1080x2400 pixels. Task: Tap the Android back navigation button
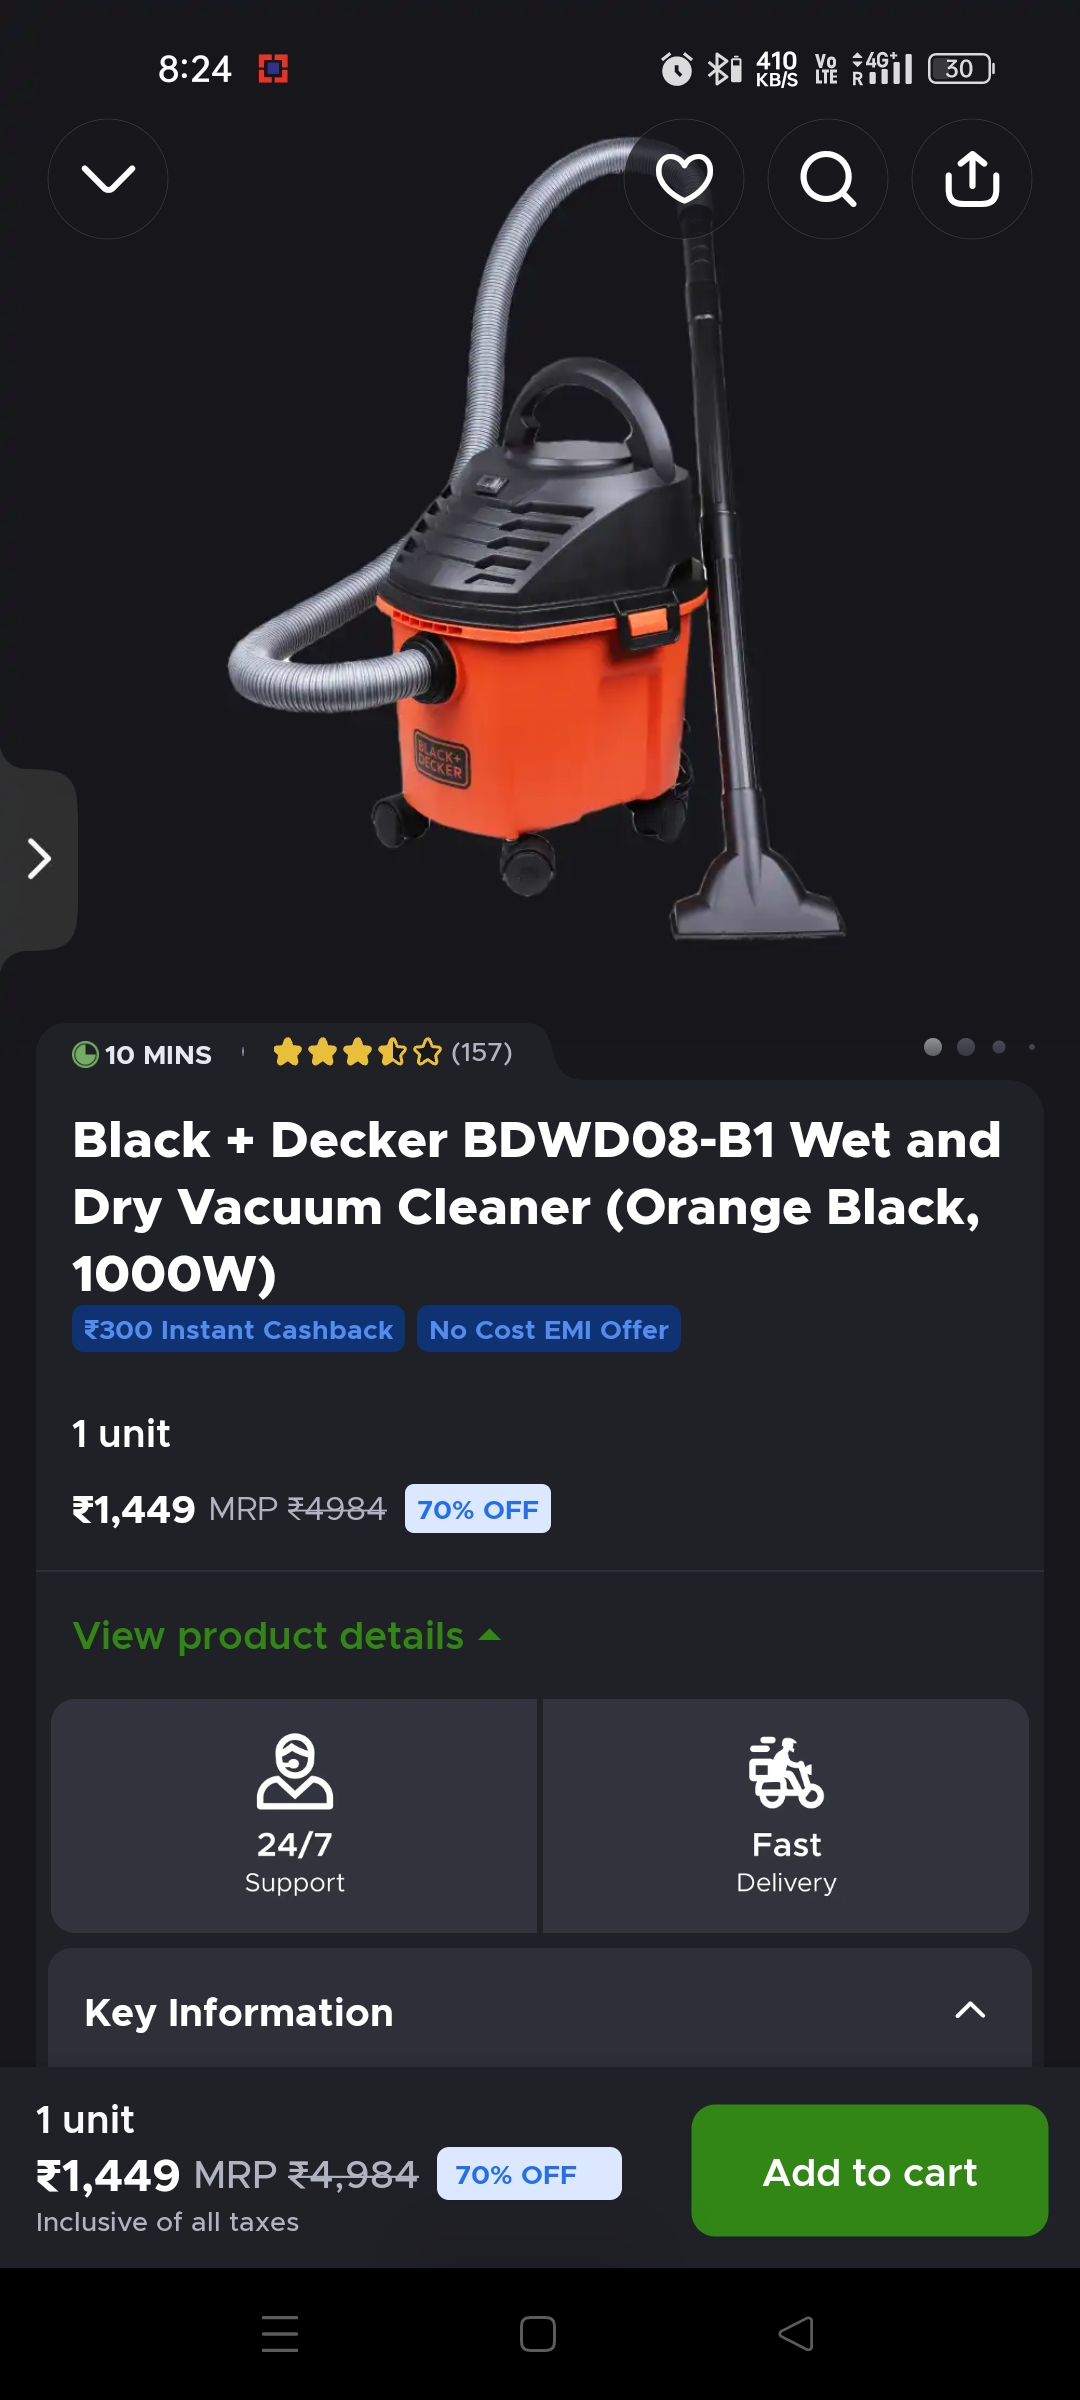pyautogui.click(x=796, y=2334)
